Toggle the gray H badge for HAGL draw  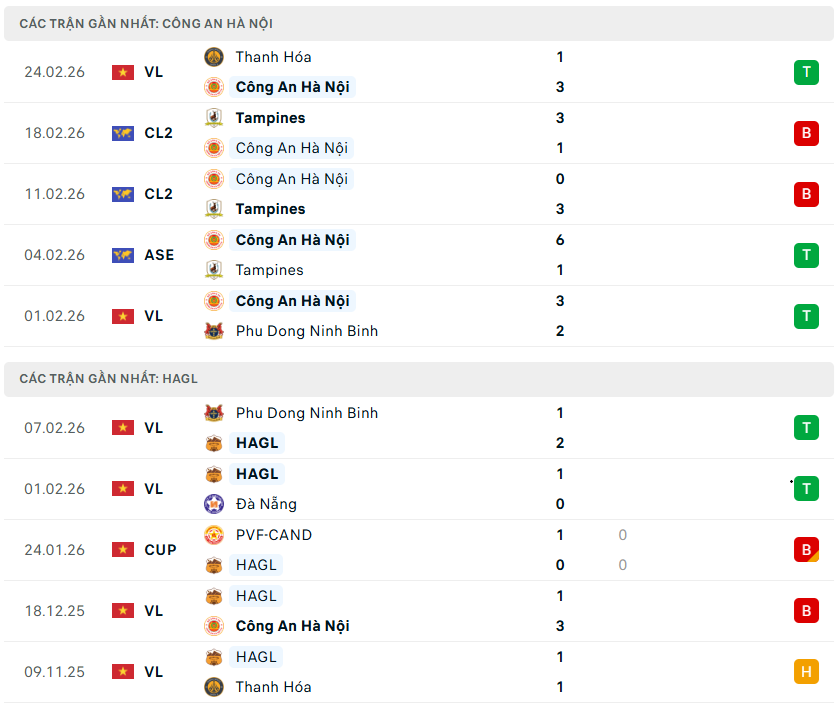pos(806,672)
